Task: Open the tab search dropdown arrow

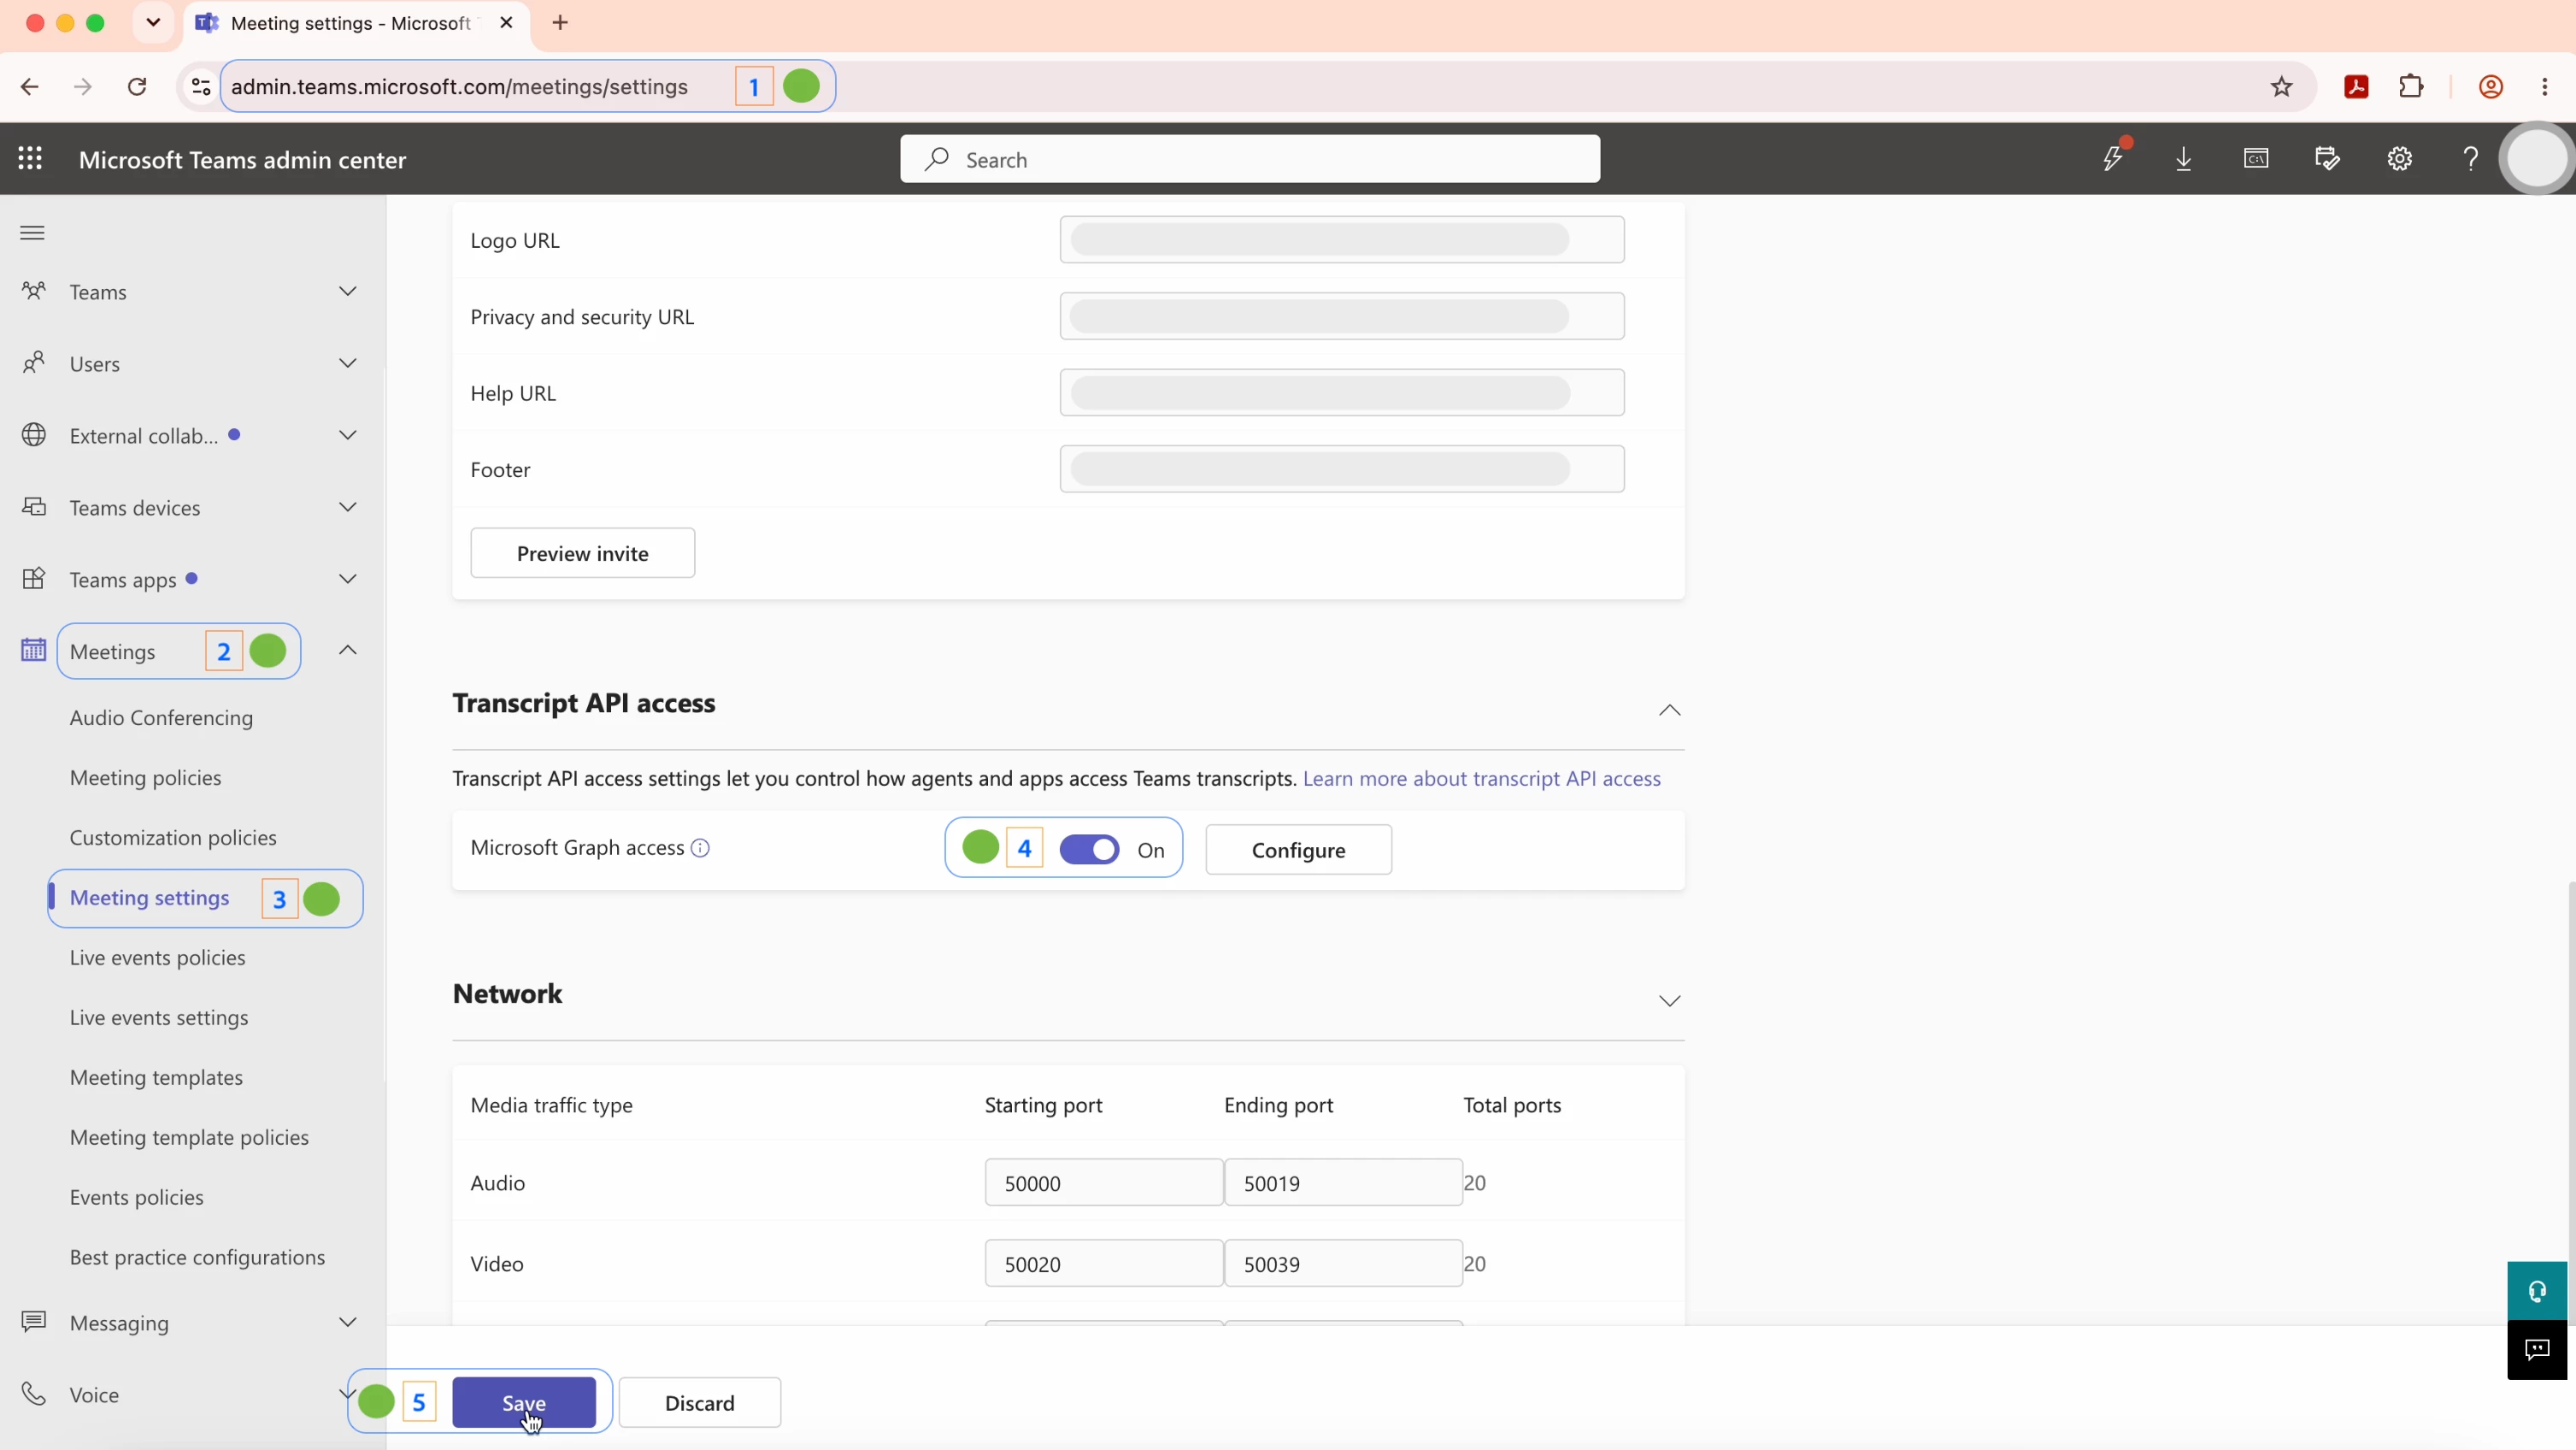Action: 153,23
